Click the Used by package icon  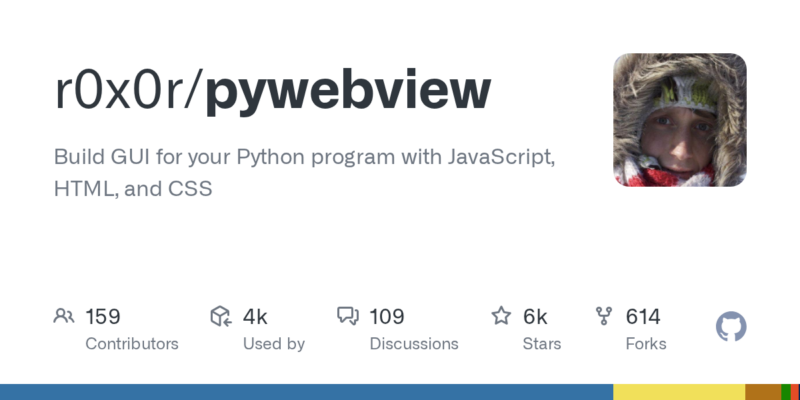tap(221, 316)
